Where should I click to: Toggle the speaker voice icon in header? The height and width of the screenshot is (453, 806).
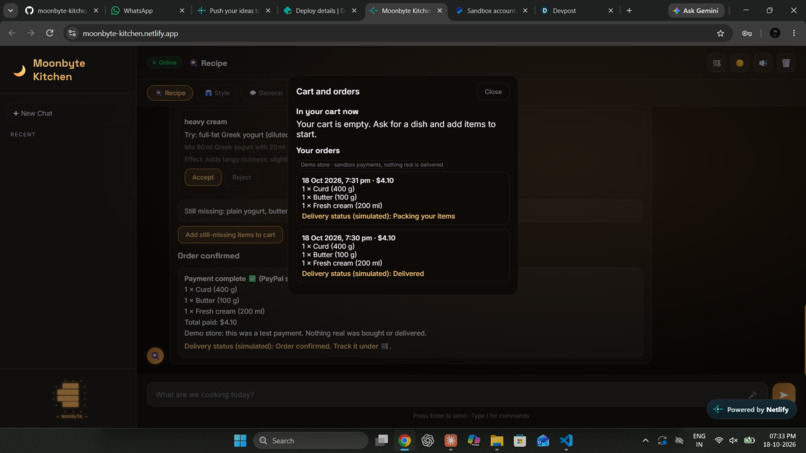pos(763,63)
